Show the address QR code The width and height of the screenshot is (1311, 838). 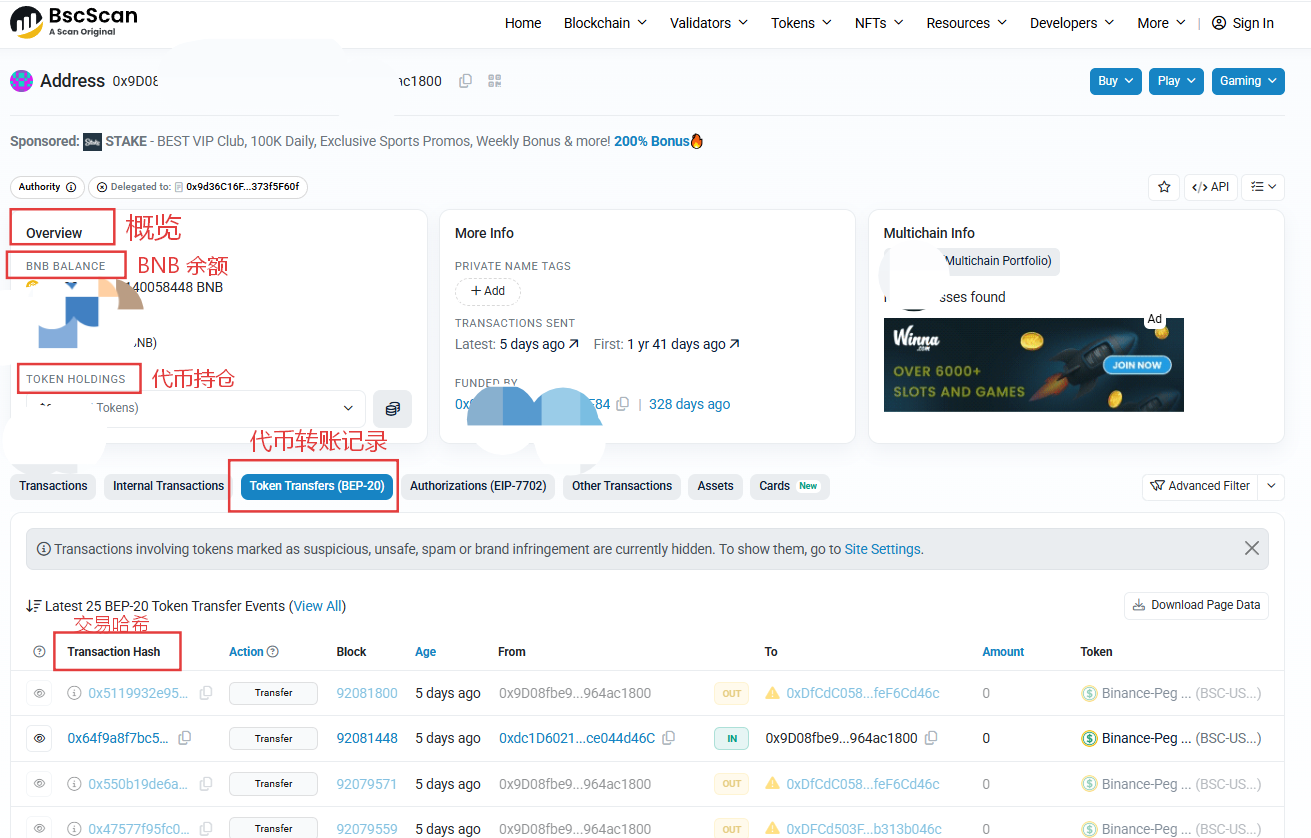[x=494, y=81]
